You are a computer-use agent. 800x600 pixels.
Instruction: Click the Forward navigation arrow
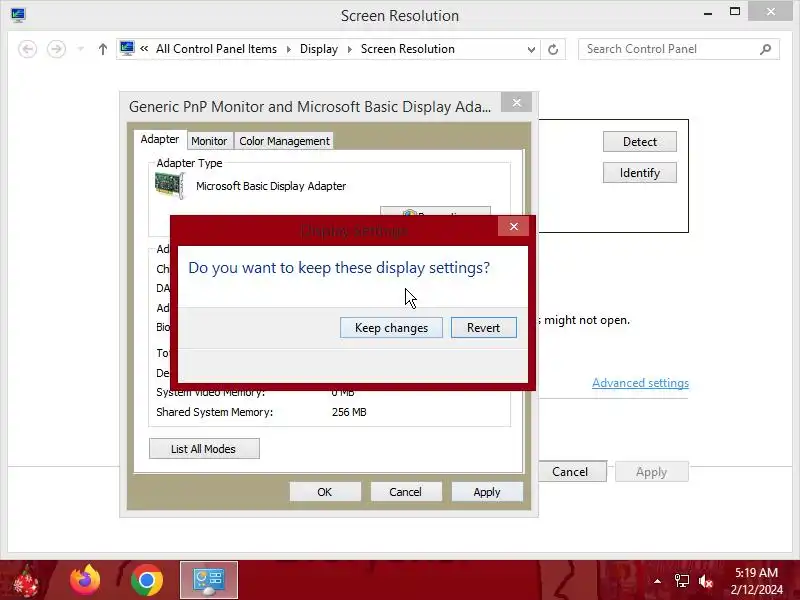(56, 49)
